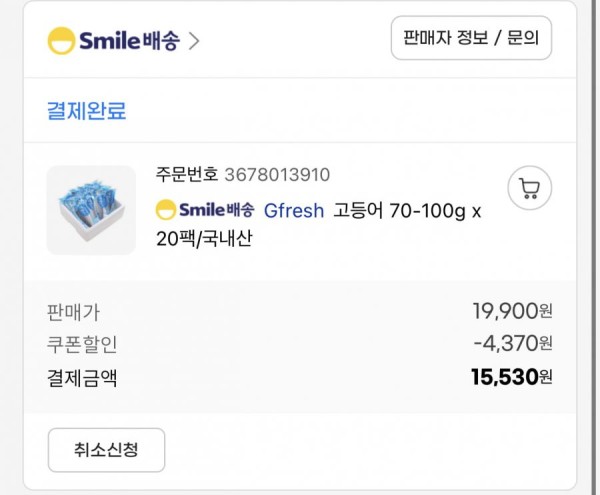
Task: Click the 결제금액 label
Action: pos(82,378)
